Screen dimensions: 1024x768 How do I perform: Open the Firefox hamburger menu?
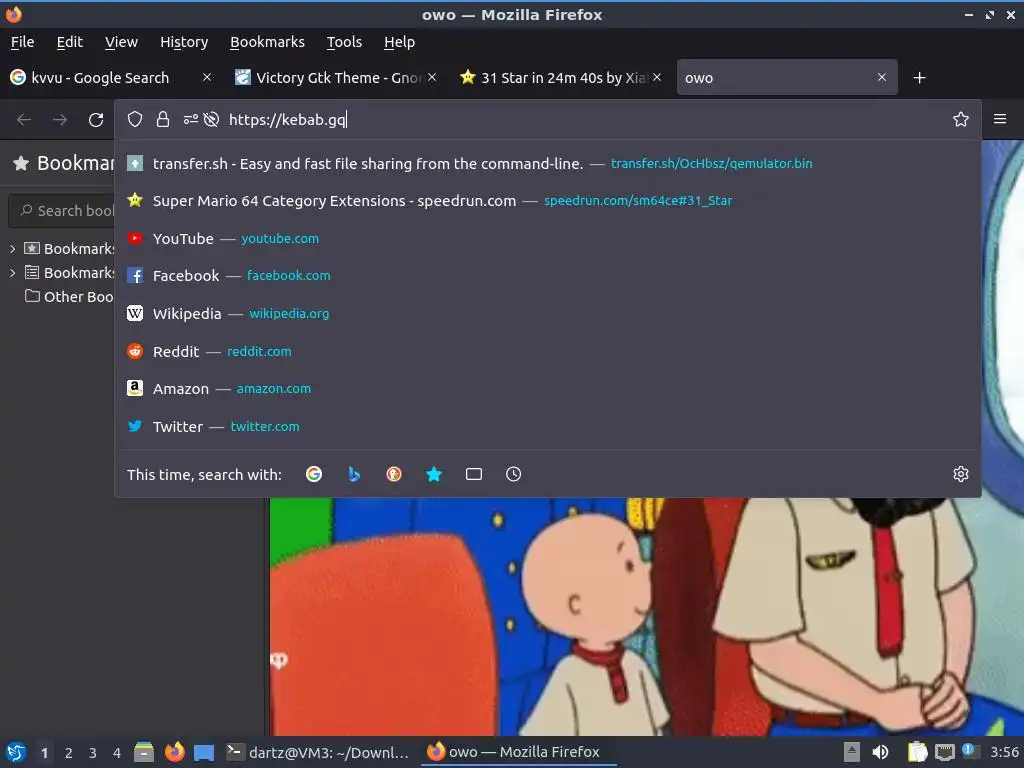click(x=1000, y=119)
